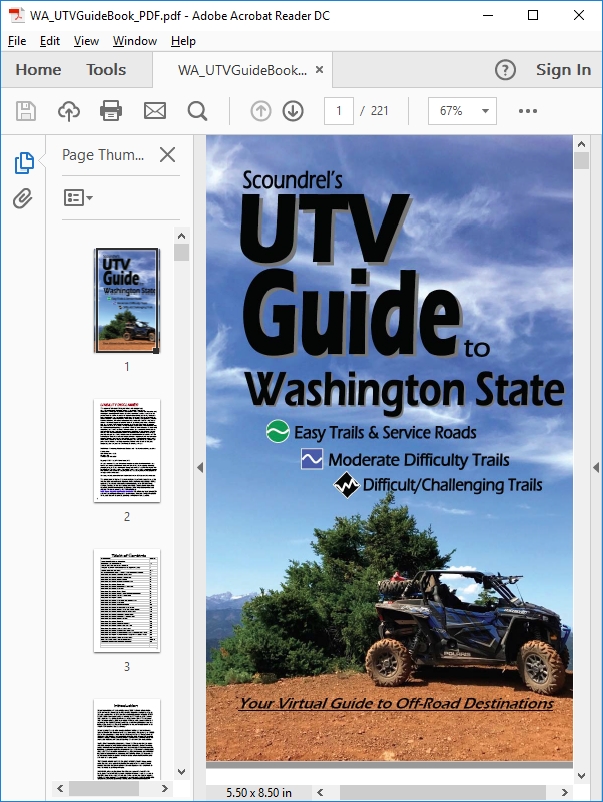Viewport: 603px width, 802px height.
Task: Minimize the Acrobat Reader window
Action: pos(488,15)
